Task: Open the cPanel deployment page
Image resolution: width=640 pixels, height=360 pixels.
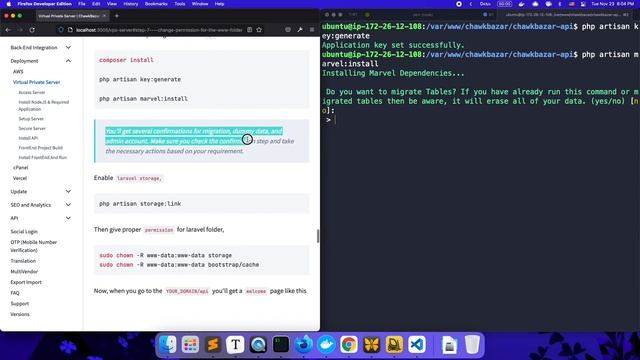Action: coord(20,167)
